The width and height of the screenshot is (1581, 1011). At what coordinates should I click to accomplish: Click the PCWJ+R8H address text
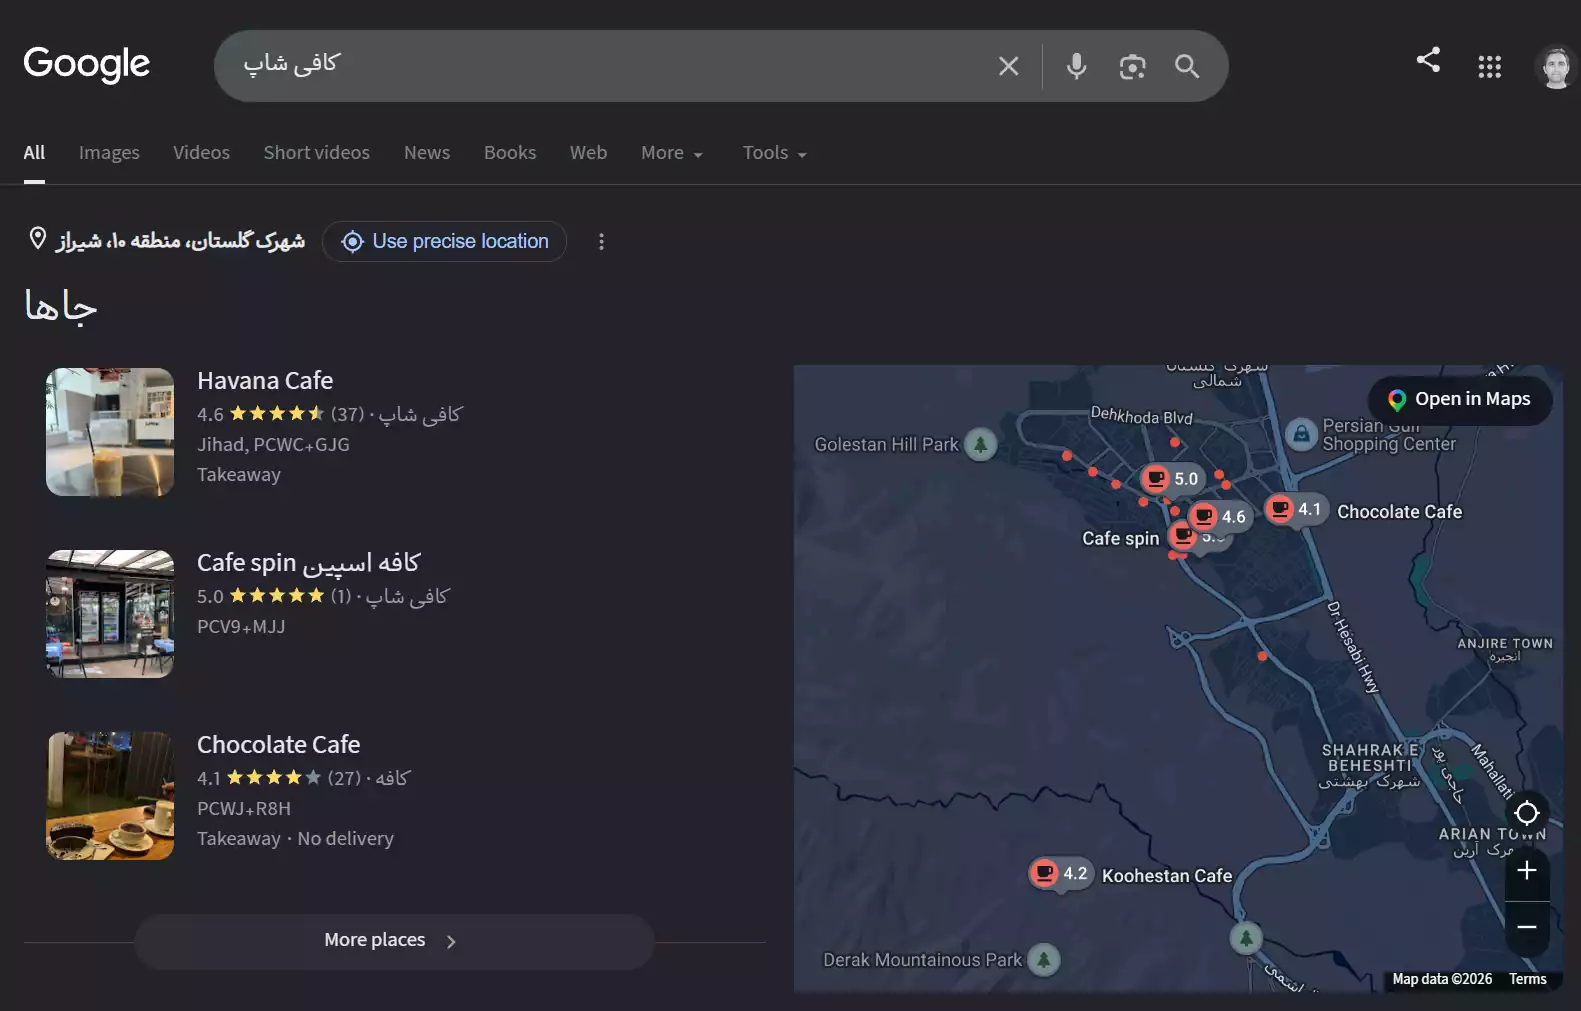point(244,808)
